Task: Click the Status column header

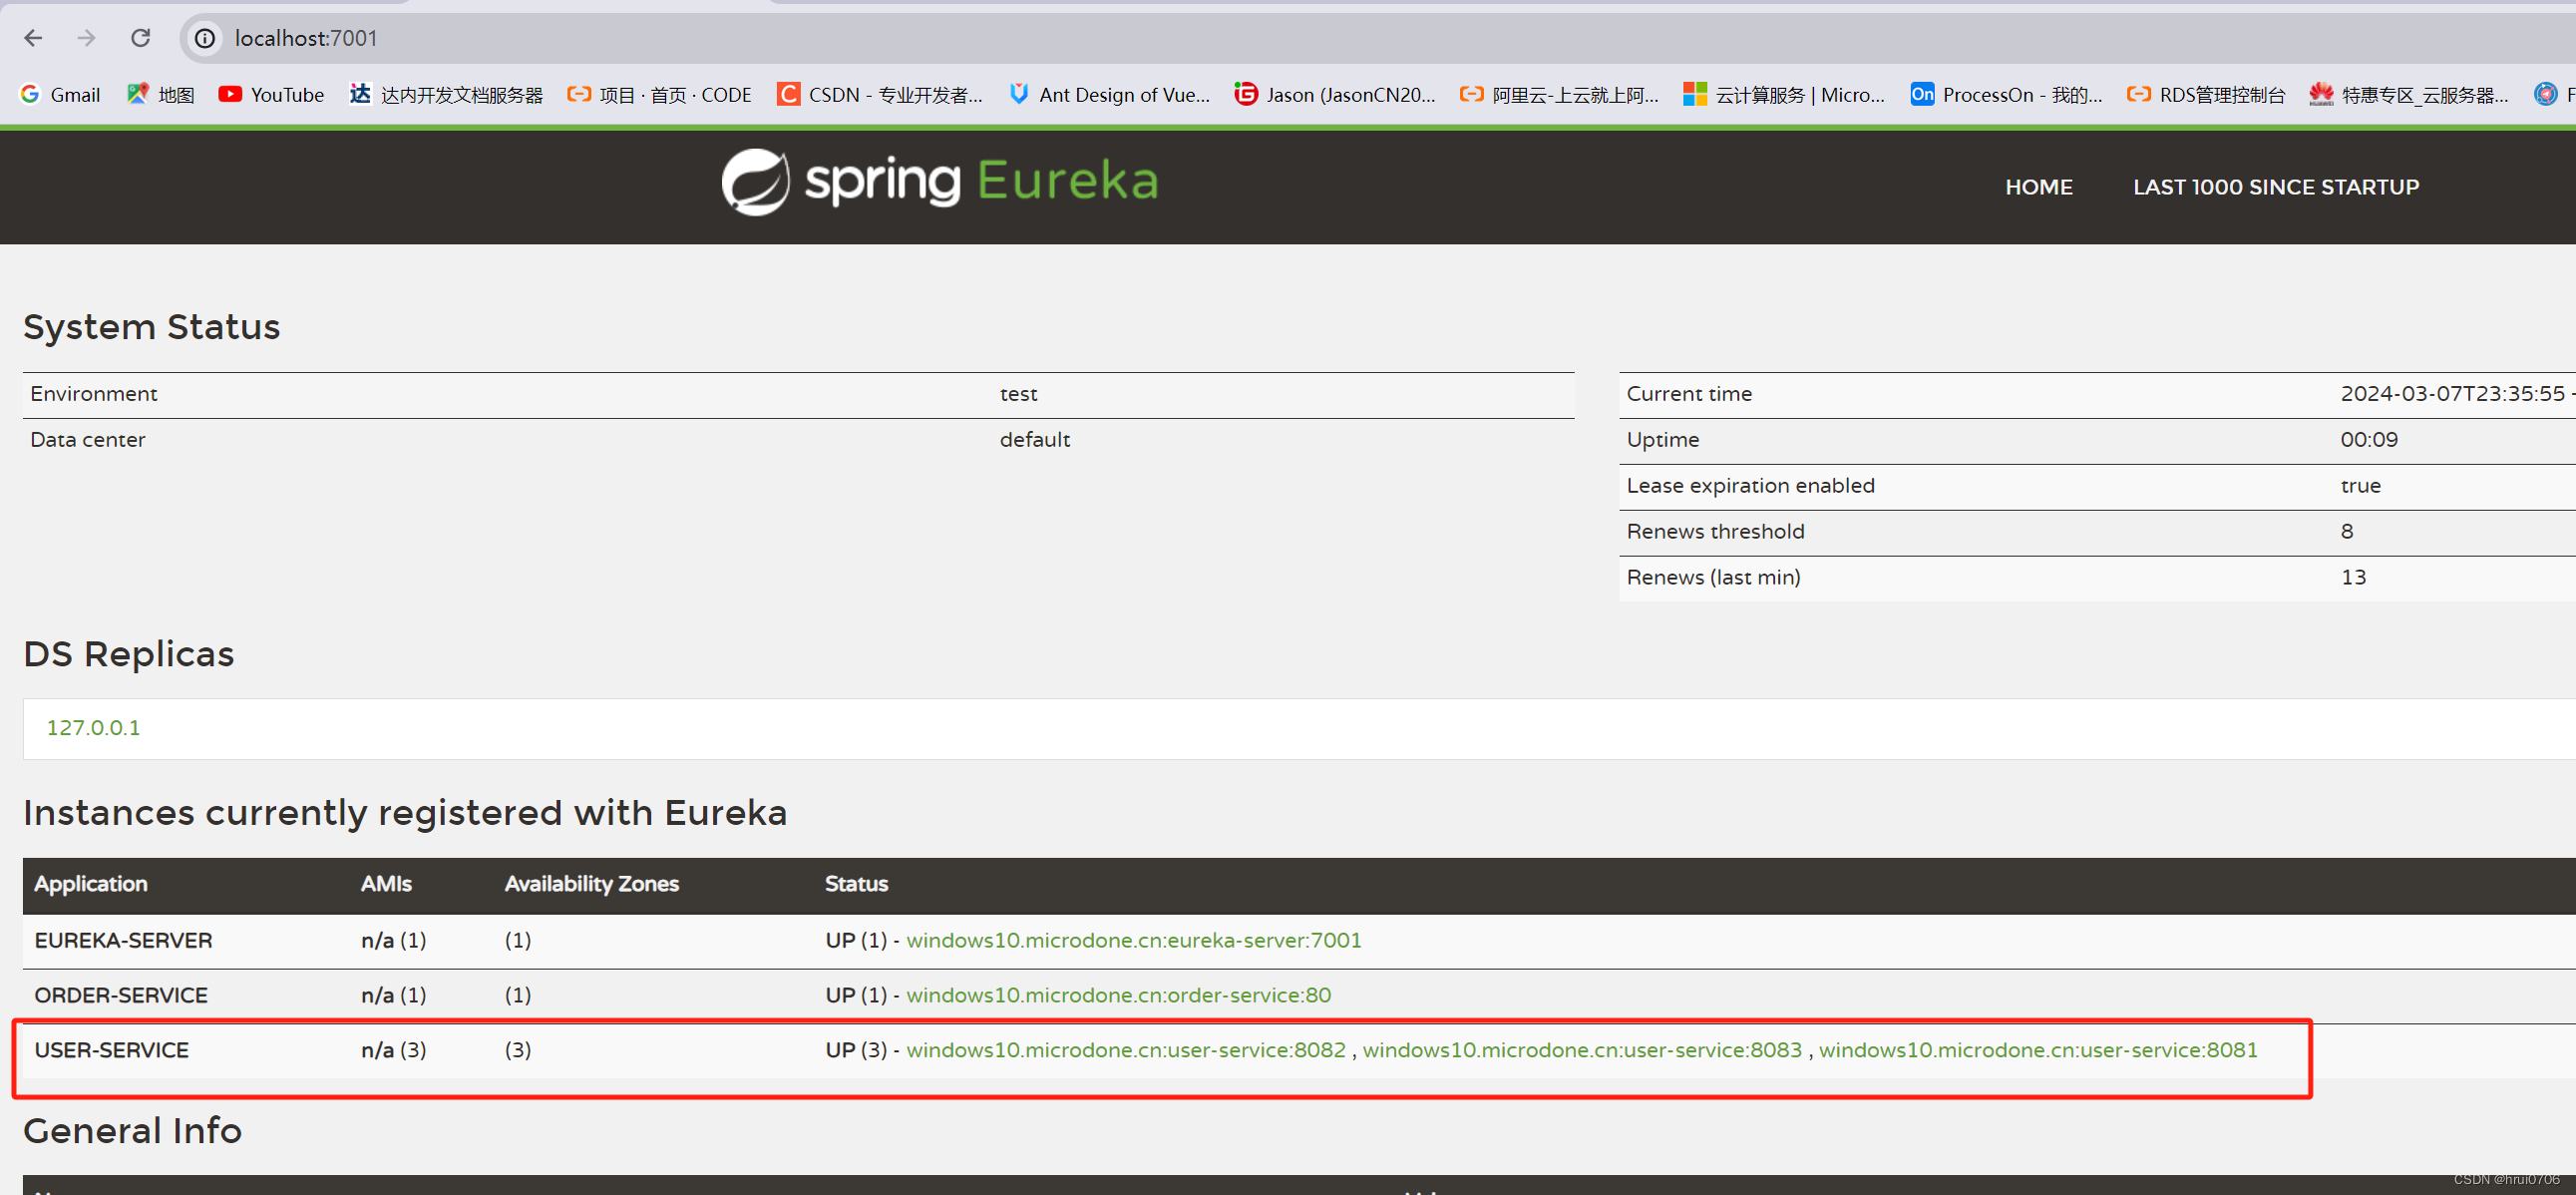Action: coord(856,884)
